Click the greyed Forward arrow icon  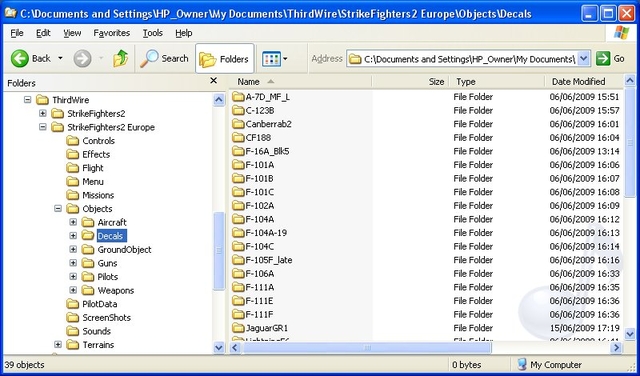click(82, 59)
